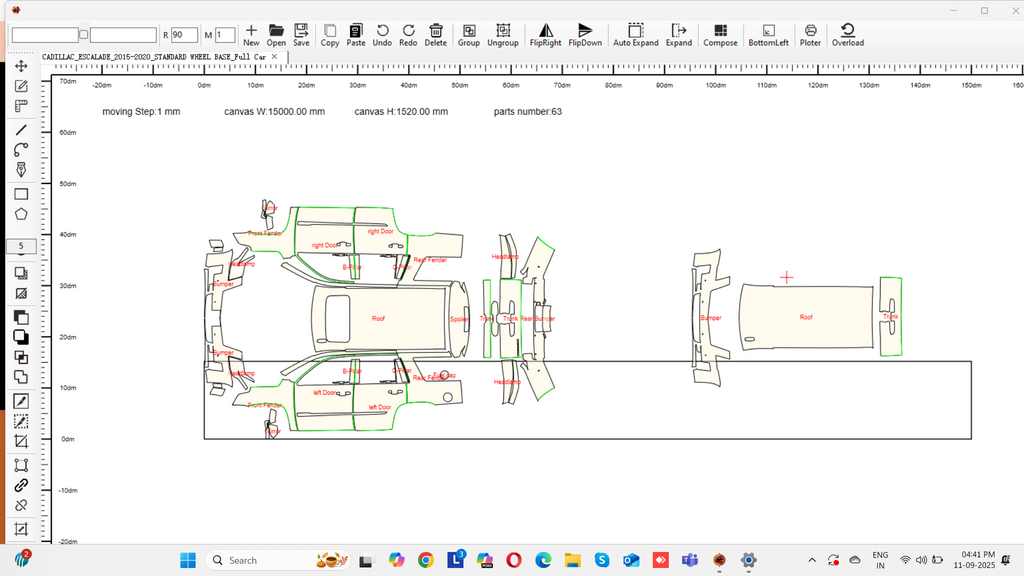The image size is (1024, 576).
Task: Click the FlipDown toolbar icon
Action: point(585,35)
